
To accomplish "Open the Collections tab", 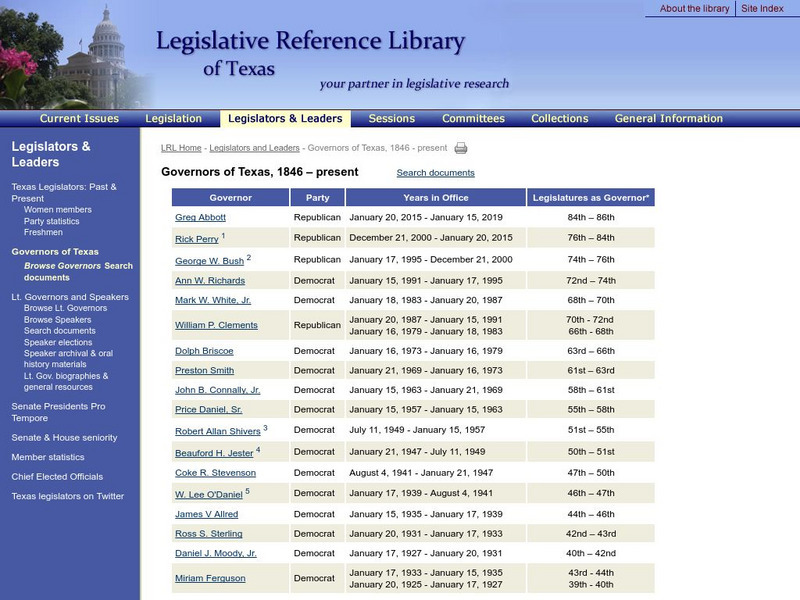I will pyautogui.click(x=560, y=118).
